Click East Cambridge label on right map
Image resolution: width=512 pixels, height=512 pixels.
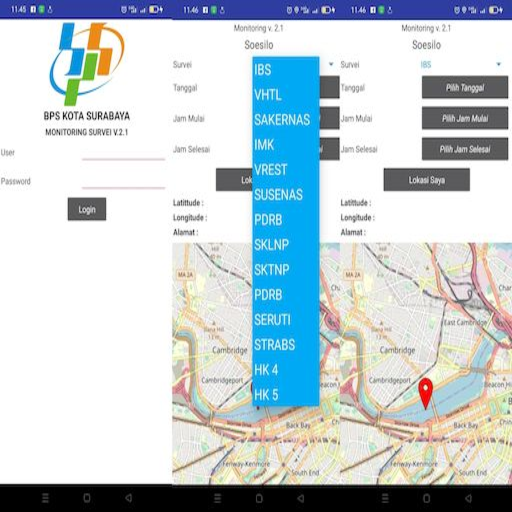pos(465,322)
